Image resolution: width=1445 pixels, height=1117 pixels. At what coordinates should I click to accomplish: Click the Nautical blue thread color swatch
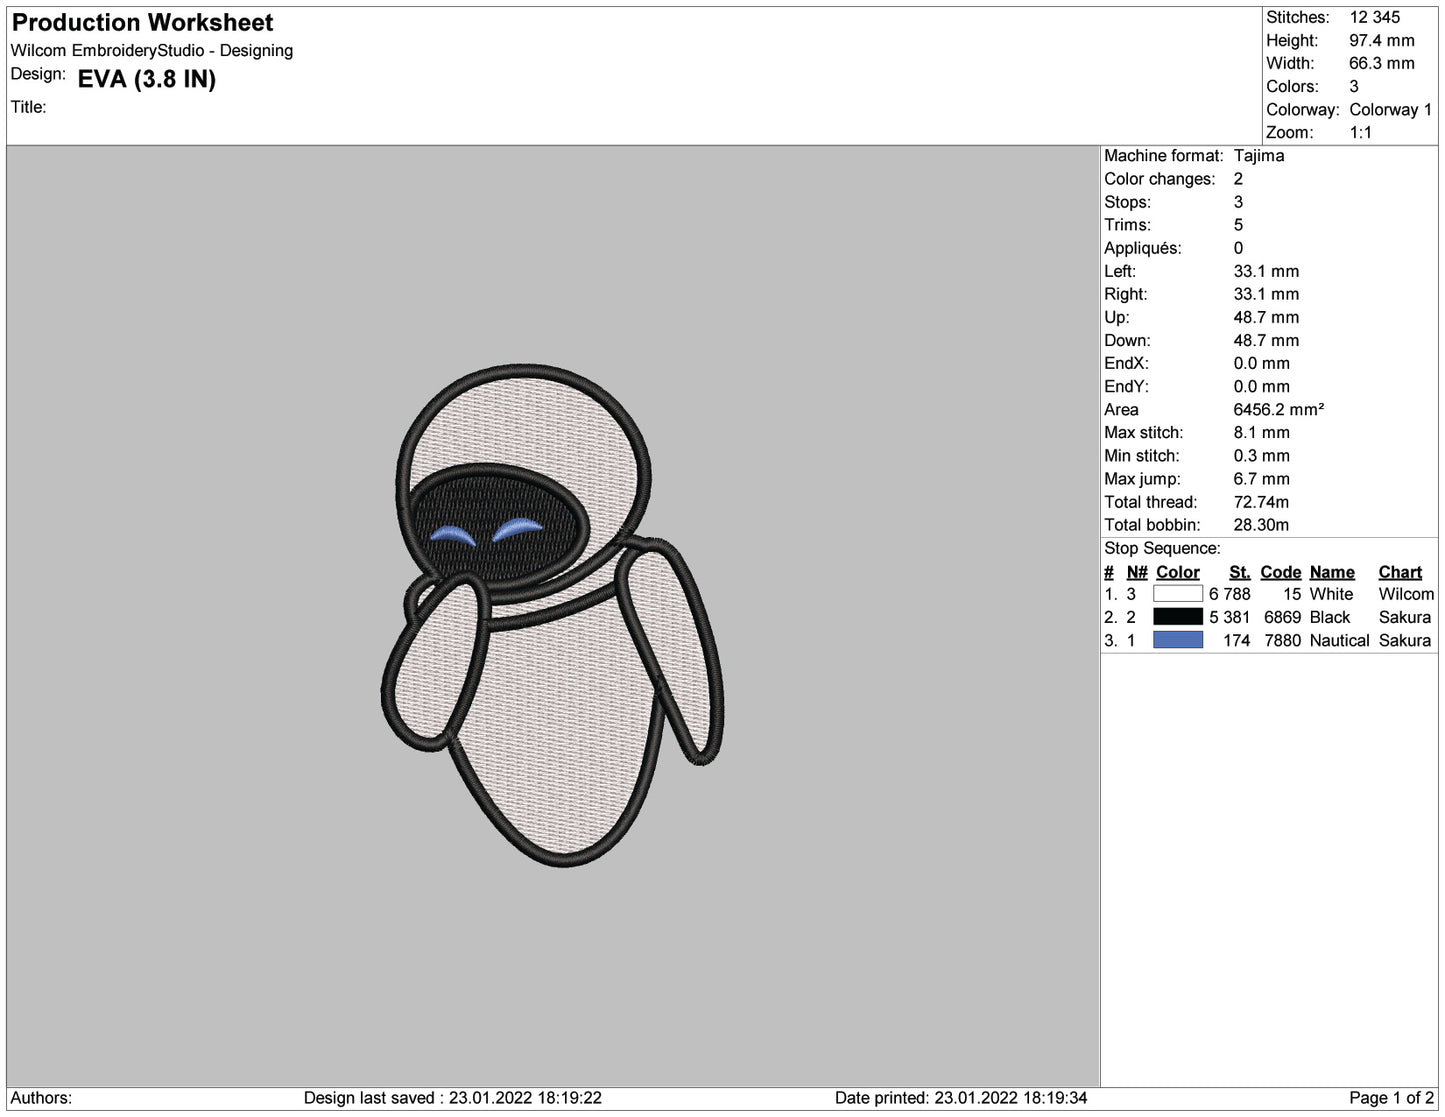pyautogui.click(x=1177, y=640)
